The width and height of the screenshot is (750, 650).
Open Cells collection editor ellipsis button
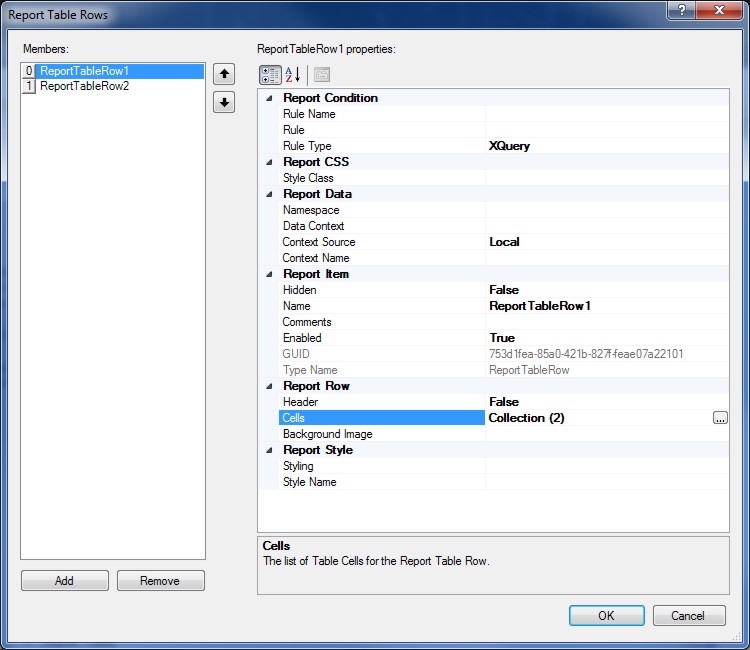[720, 418]
